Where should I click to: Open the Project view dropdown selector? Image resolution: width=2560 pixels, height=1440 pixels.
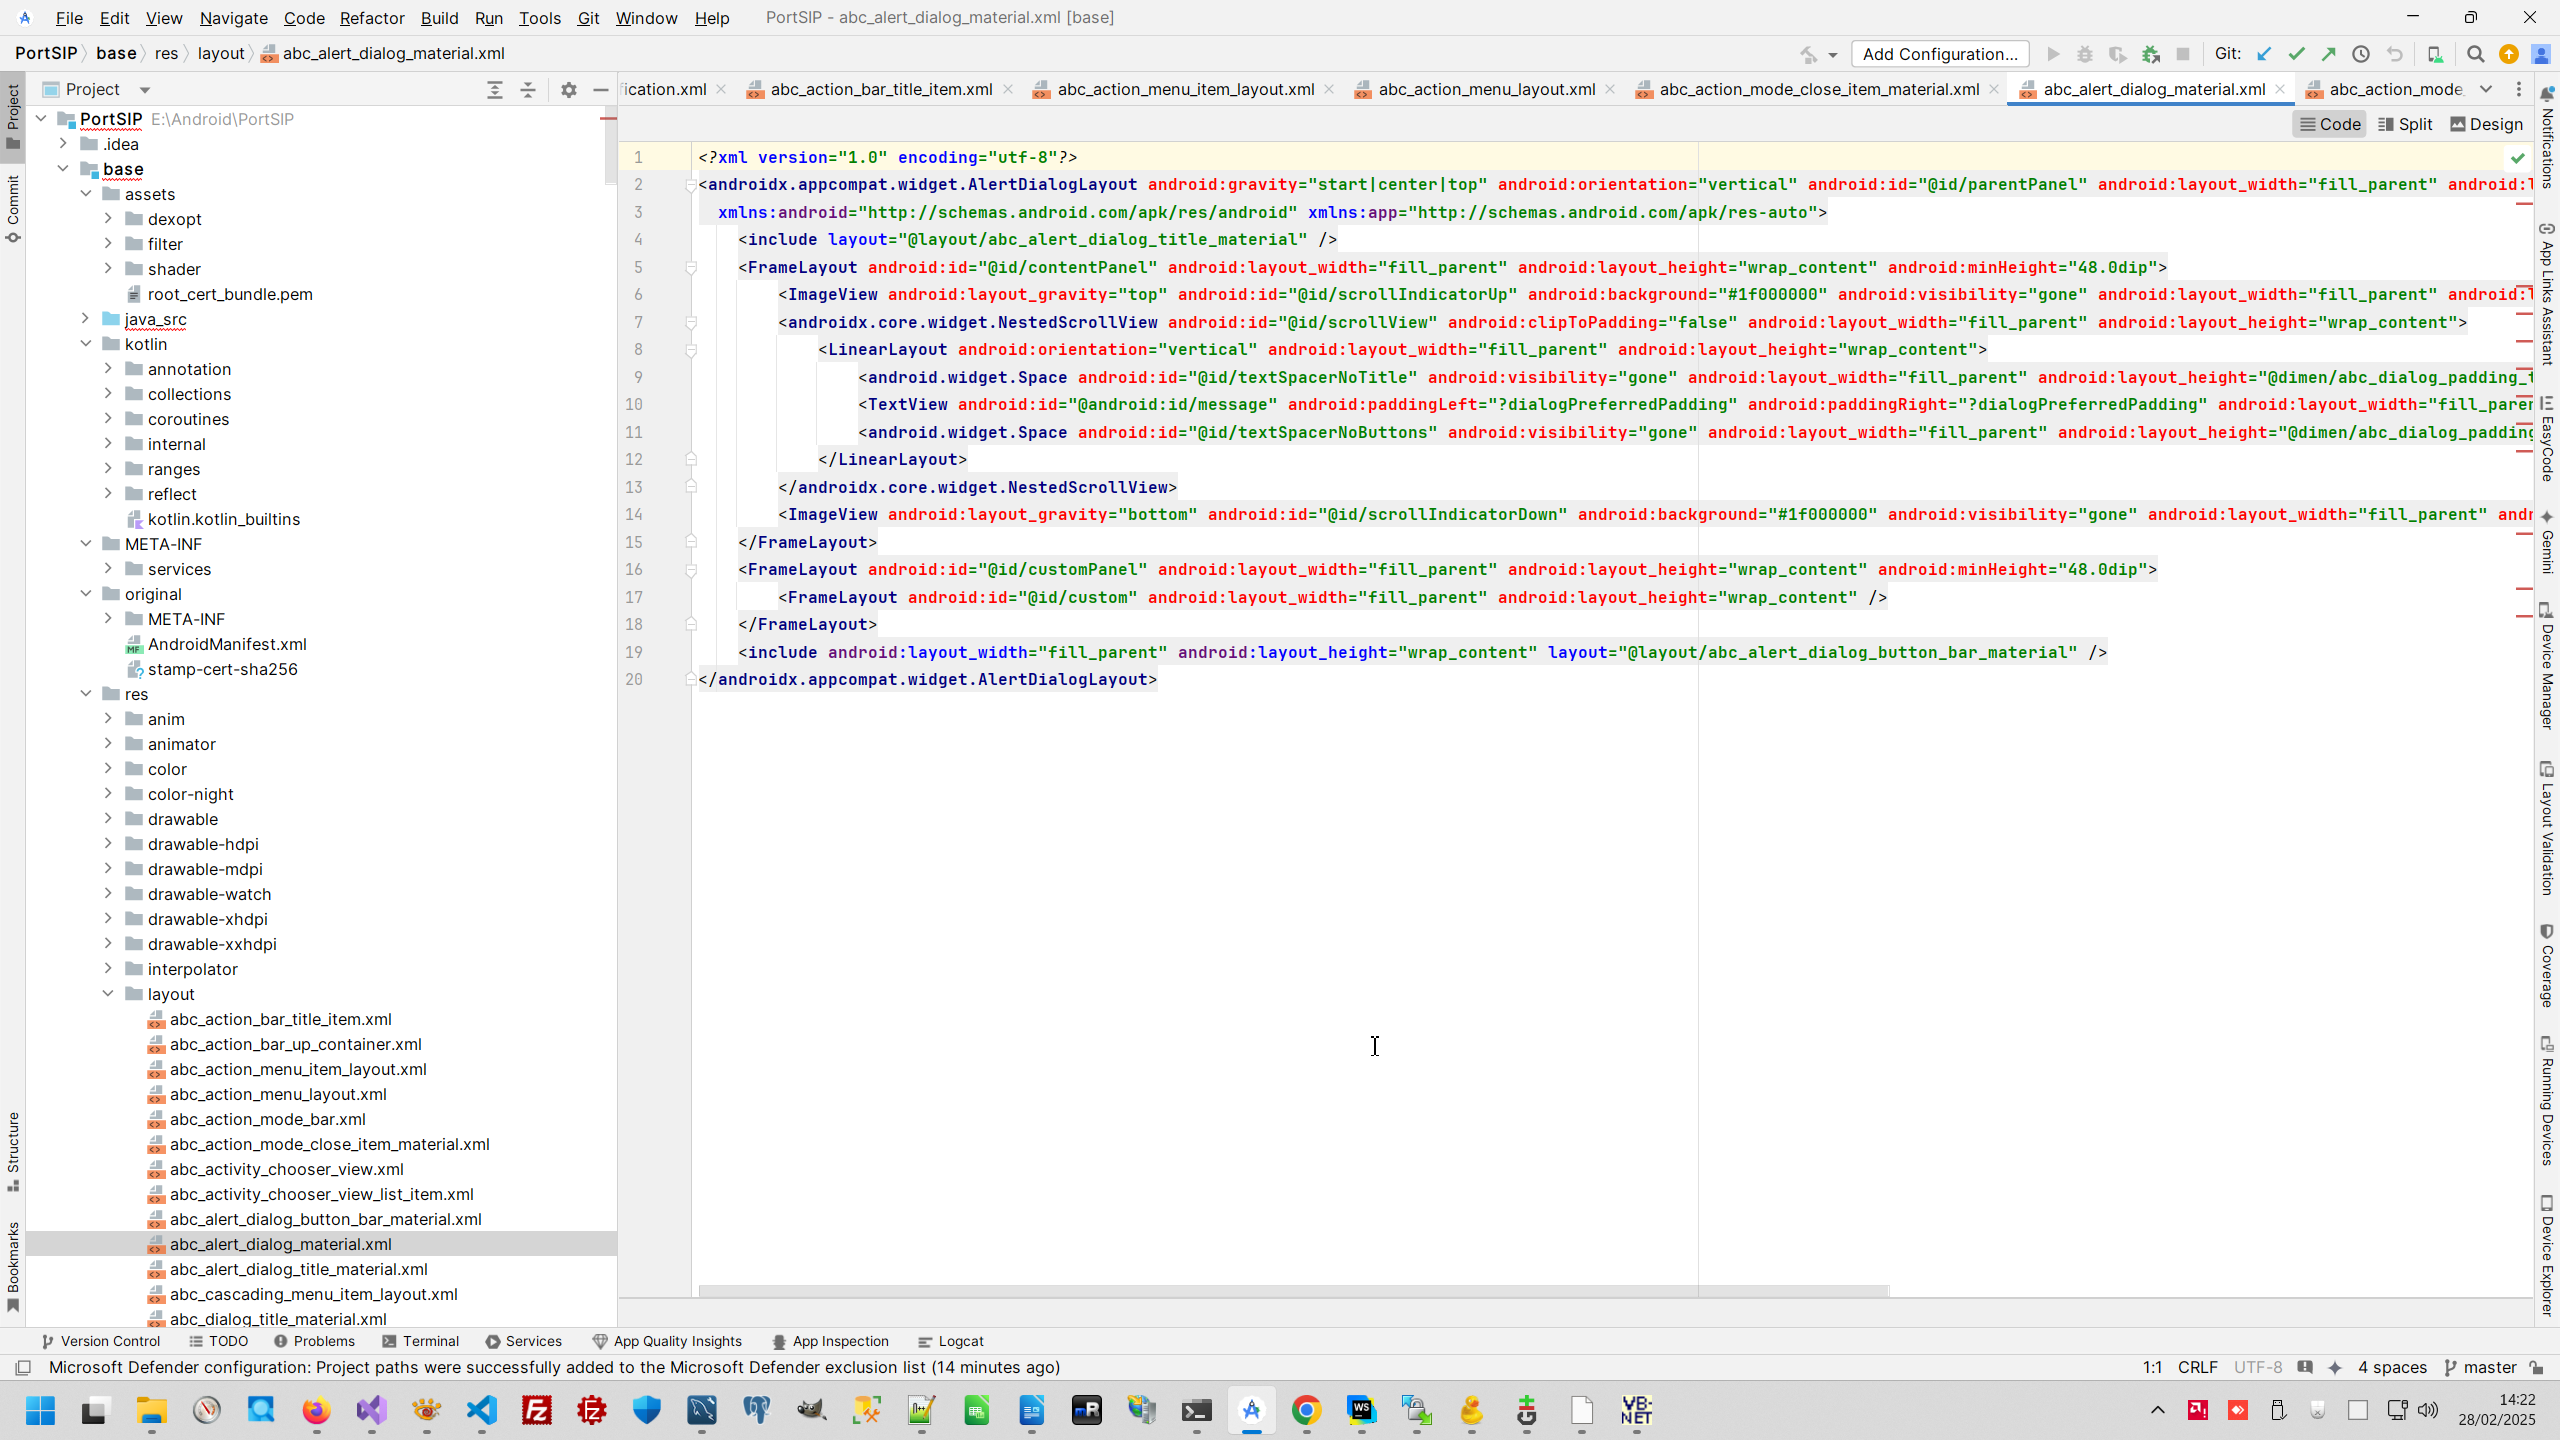(x=145, y=90)
